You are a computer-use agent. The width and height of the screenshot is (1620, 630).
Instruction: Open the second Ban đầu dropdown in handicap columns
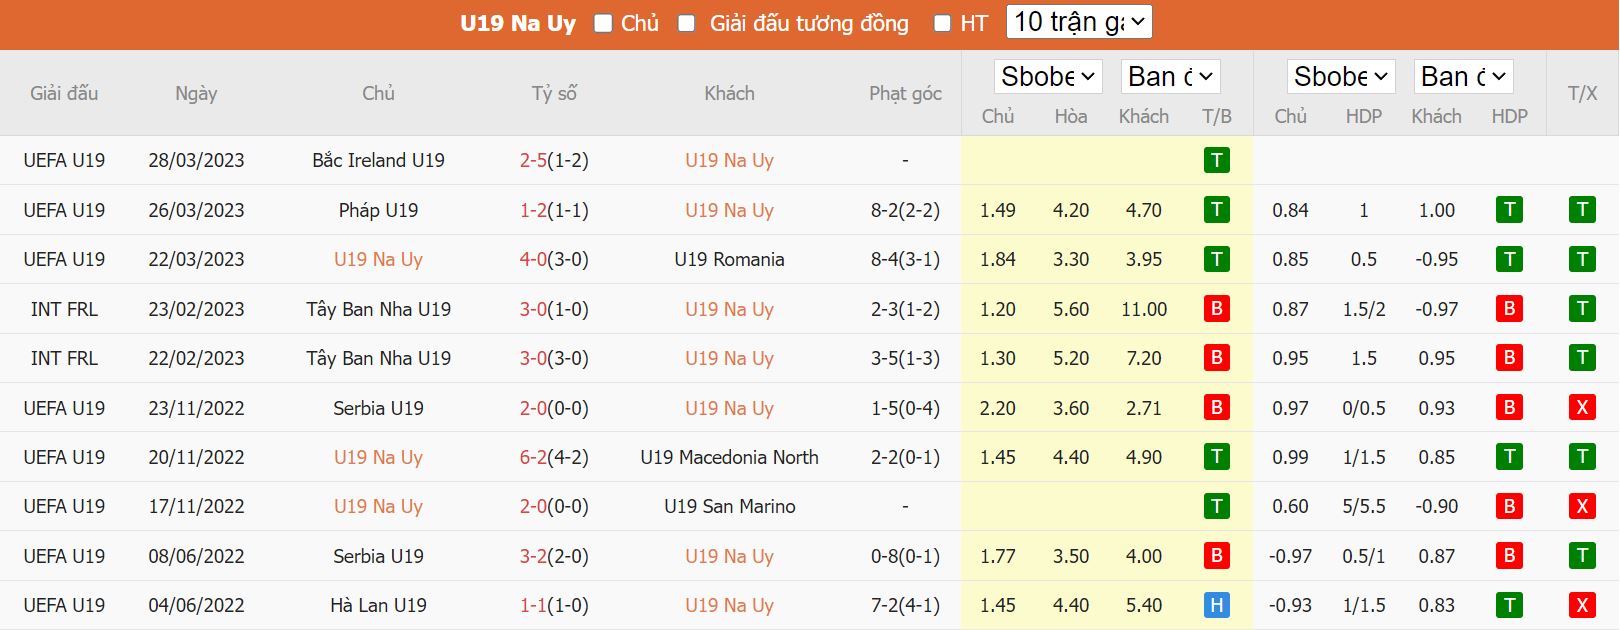point(1462,77)
